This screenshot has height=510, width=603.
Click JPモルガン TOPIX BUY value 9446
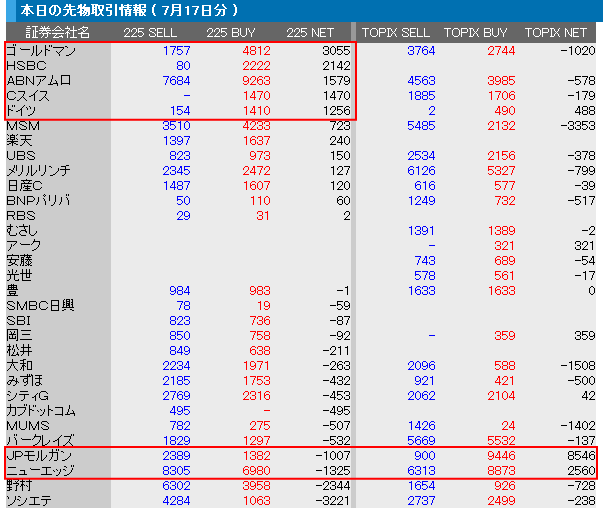[501, 455]
